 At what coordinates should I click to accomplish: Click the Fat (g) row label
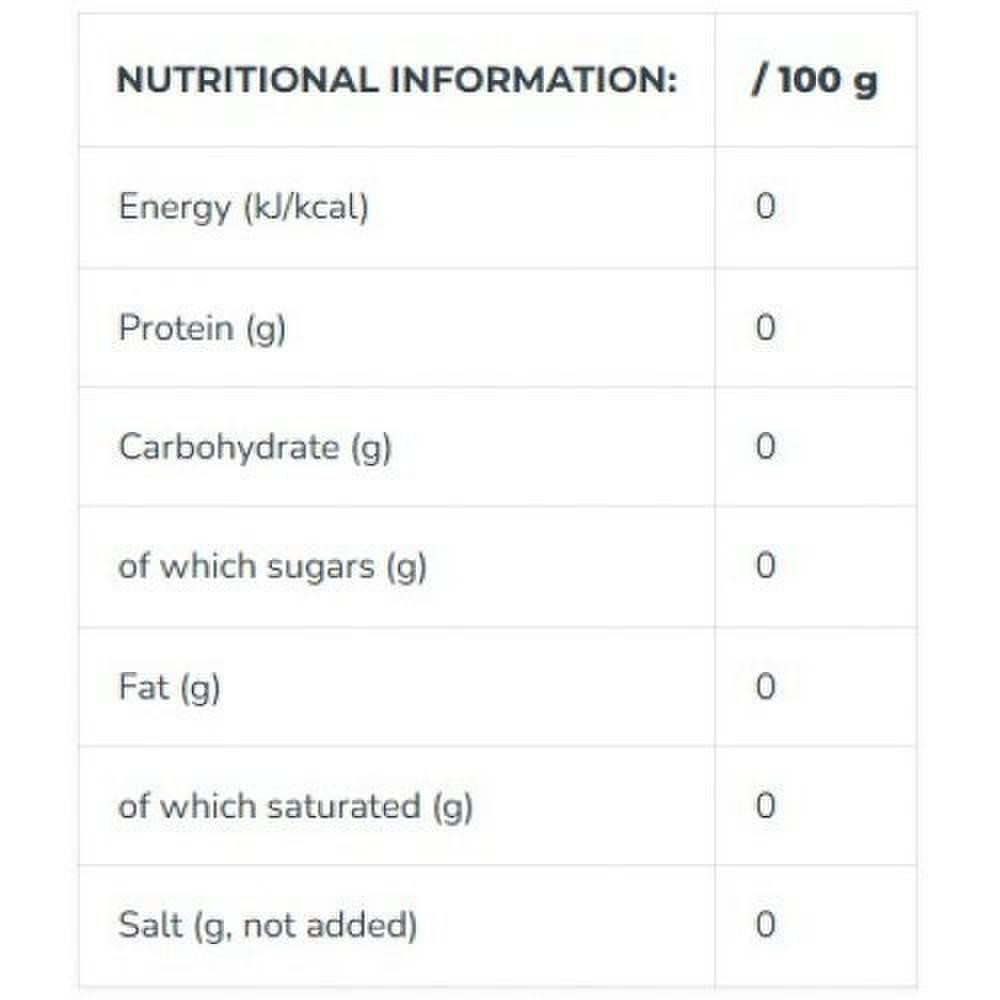click(169, 688)
